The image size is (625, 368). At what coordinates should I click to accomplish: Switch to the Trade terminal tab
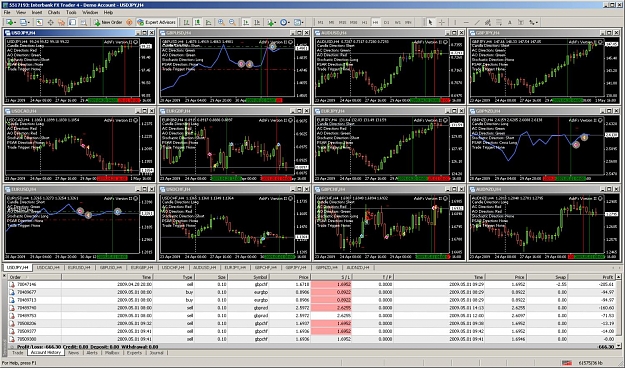coord(18,353)
